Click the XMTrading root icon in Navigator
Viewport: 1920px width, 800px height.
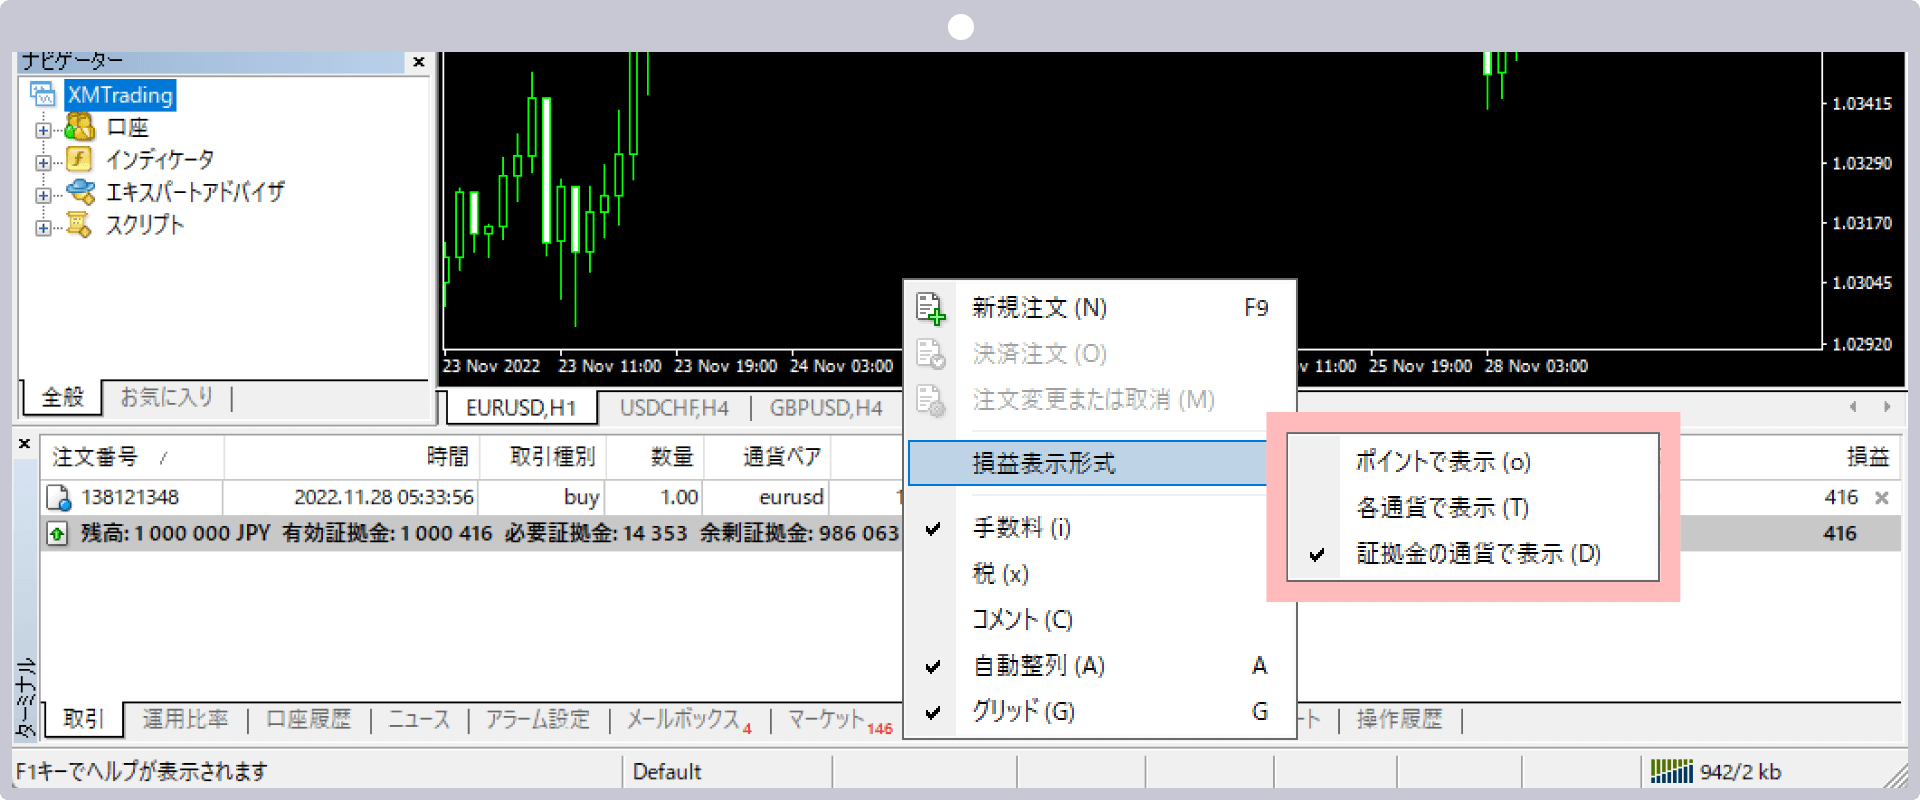pyautogui.click(x=42, y=95)
